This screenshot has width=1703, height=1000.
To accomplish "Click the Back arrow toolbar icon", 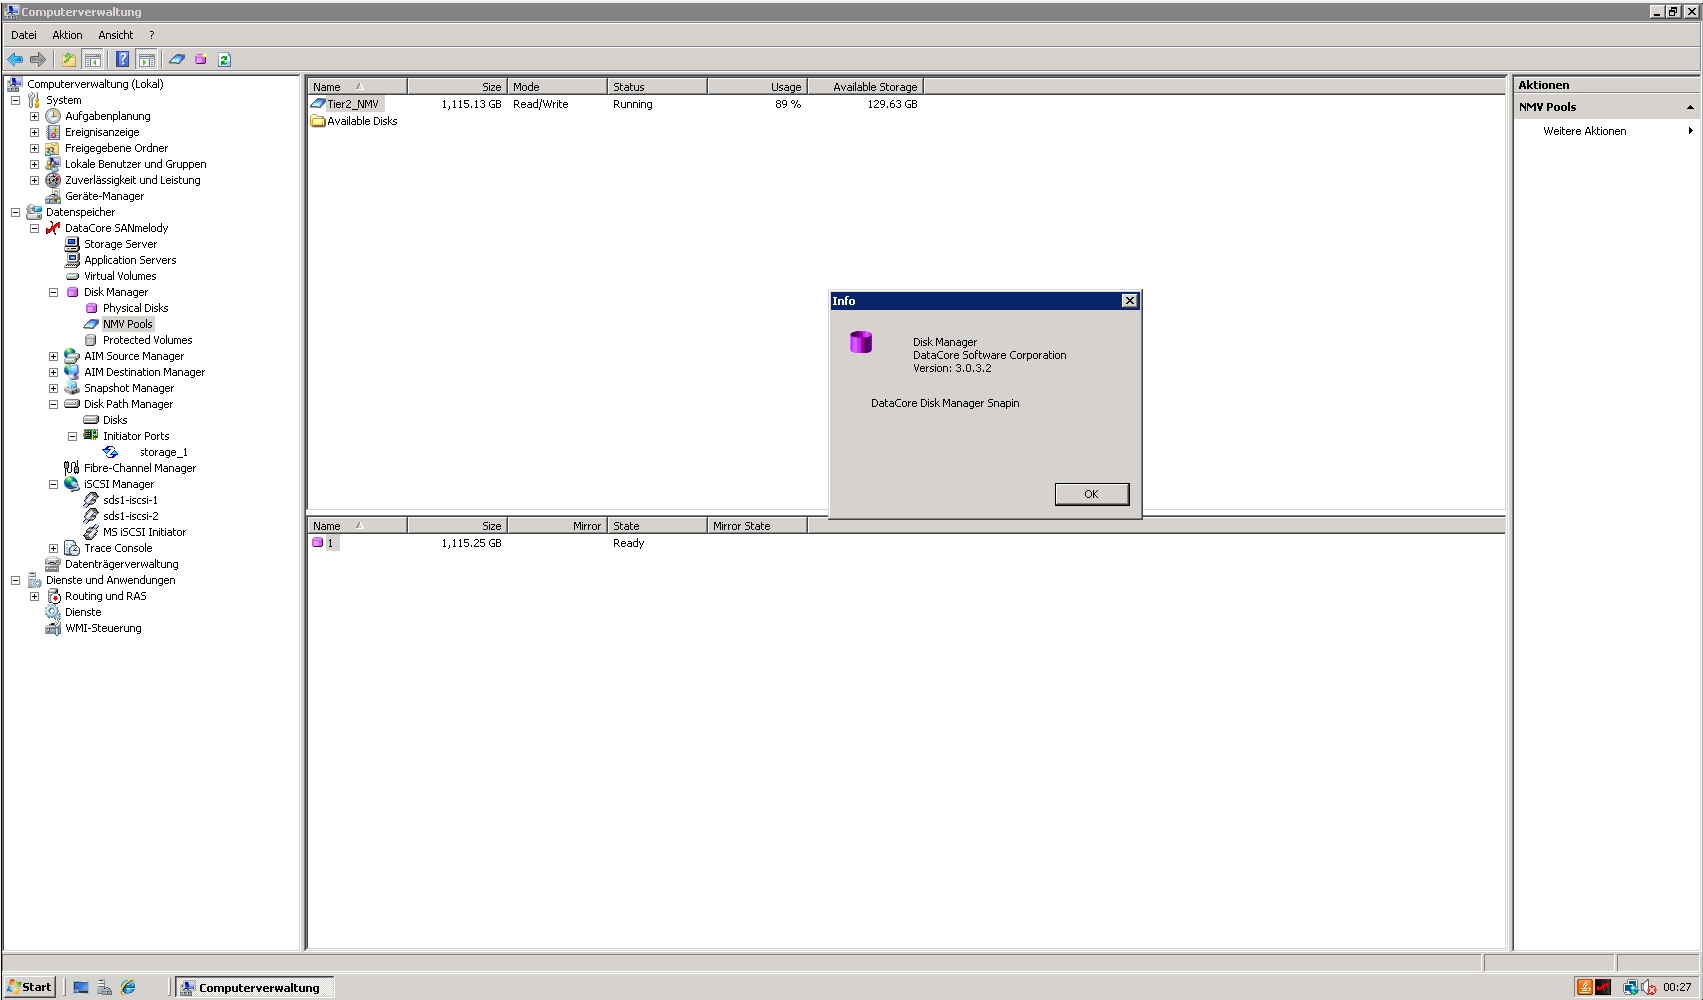I will [15, 60].
